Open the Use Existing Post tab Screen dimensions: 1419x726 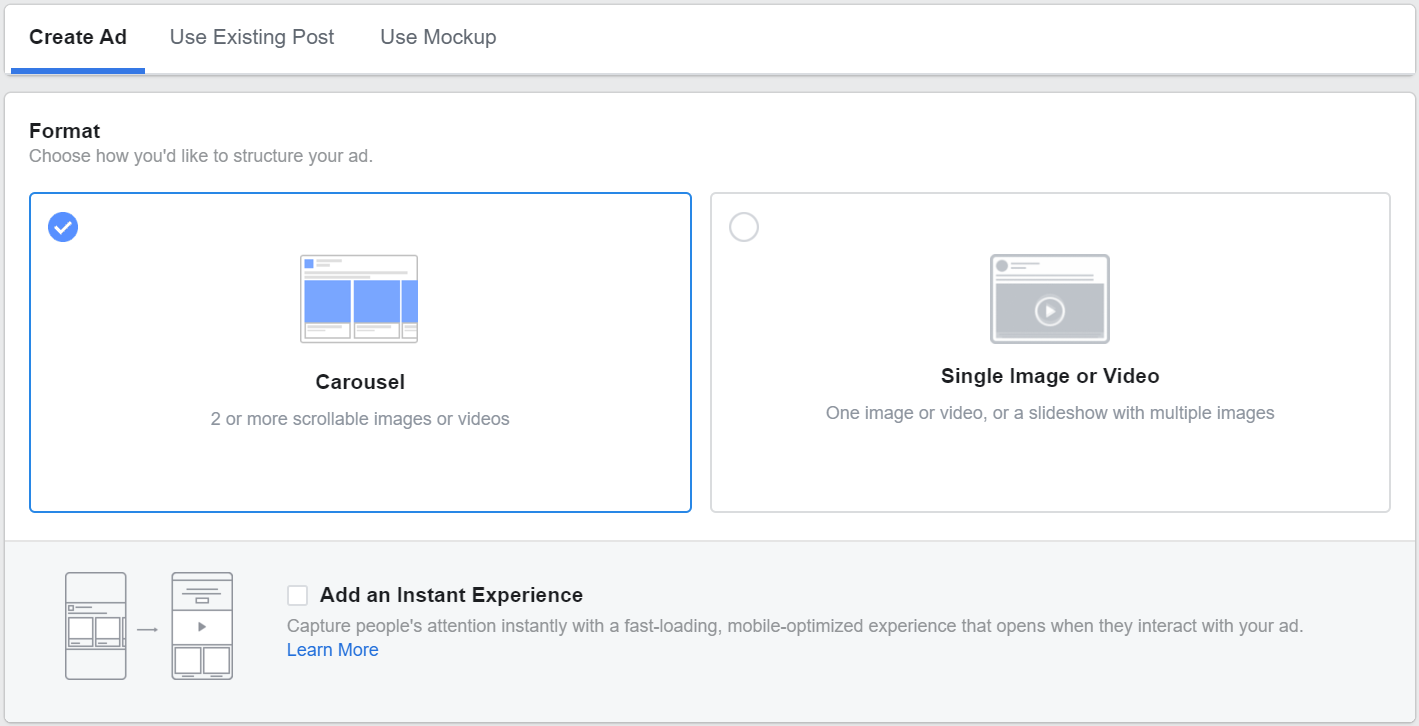pos(252,38)
